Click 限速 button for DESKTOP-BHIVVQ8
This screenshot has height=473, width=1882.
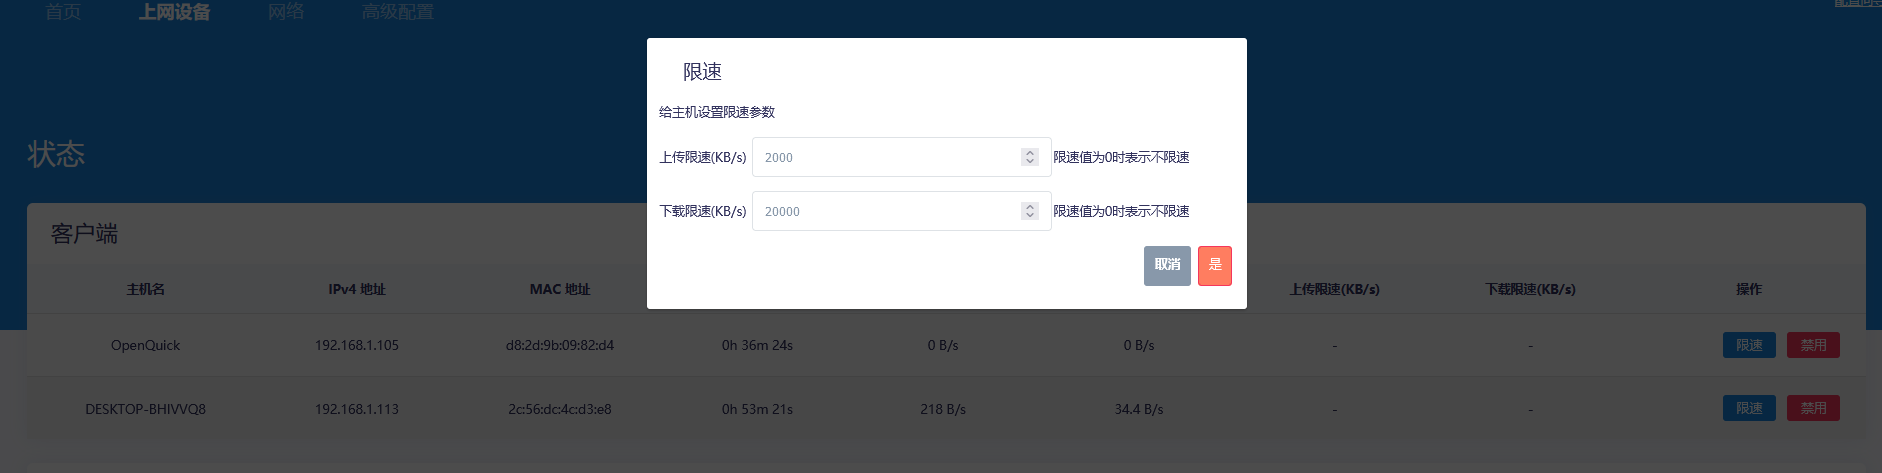(1749, 408)
